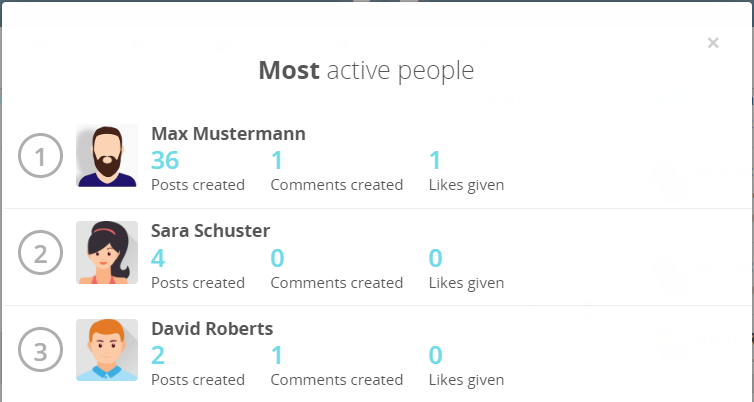Click Max Mustermann's 36 posts count
754x402 pixels.
point(164,160)
